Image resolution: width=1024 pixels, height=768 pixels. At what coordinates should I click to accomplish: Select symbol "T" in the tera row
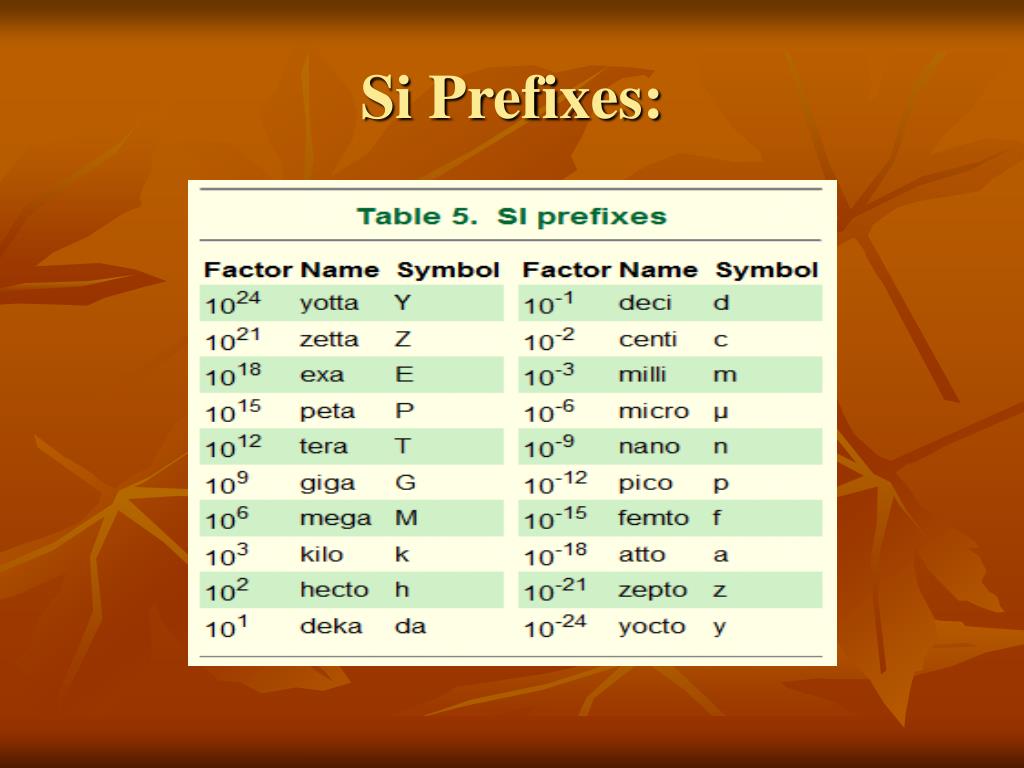[x=402, y=446]
